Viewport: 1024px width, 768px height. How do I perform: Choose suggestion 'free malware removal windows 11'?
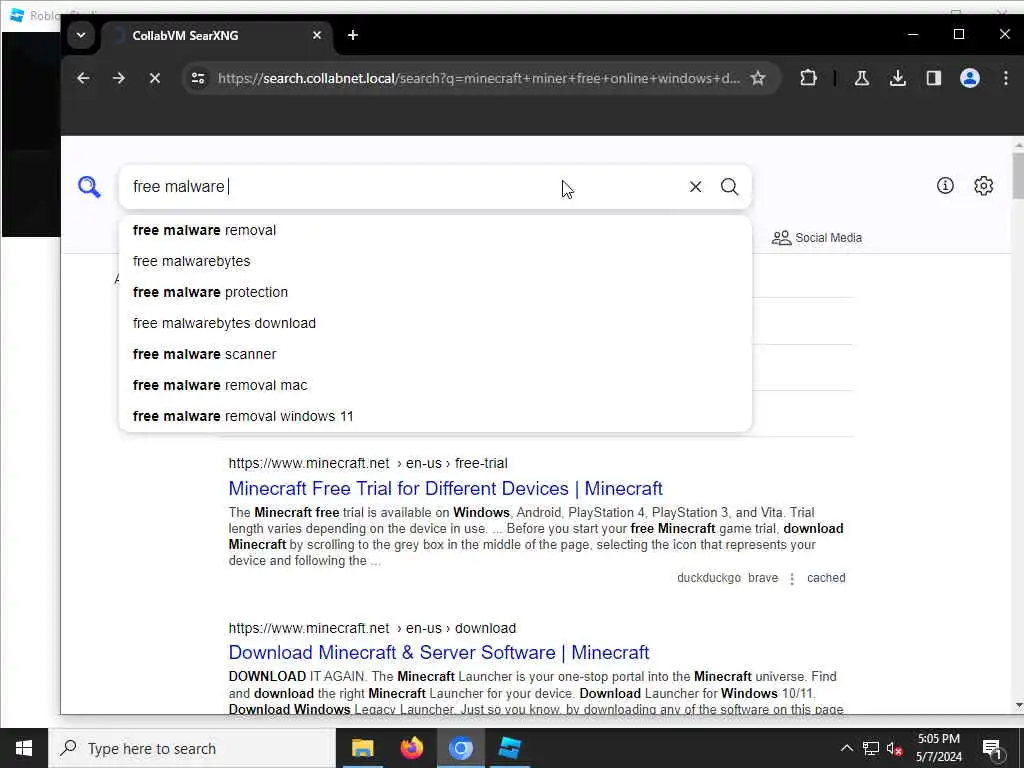[x=435, y=416]
